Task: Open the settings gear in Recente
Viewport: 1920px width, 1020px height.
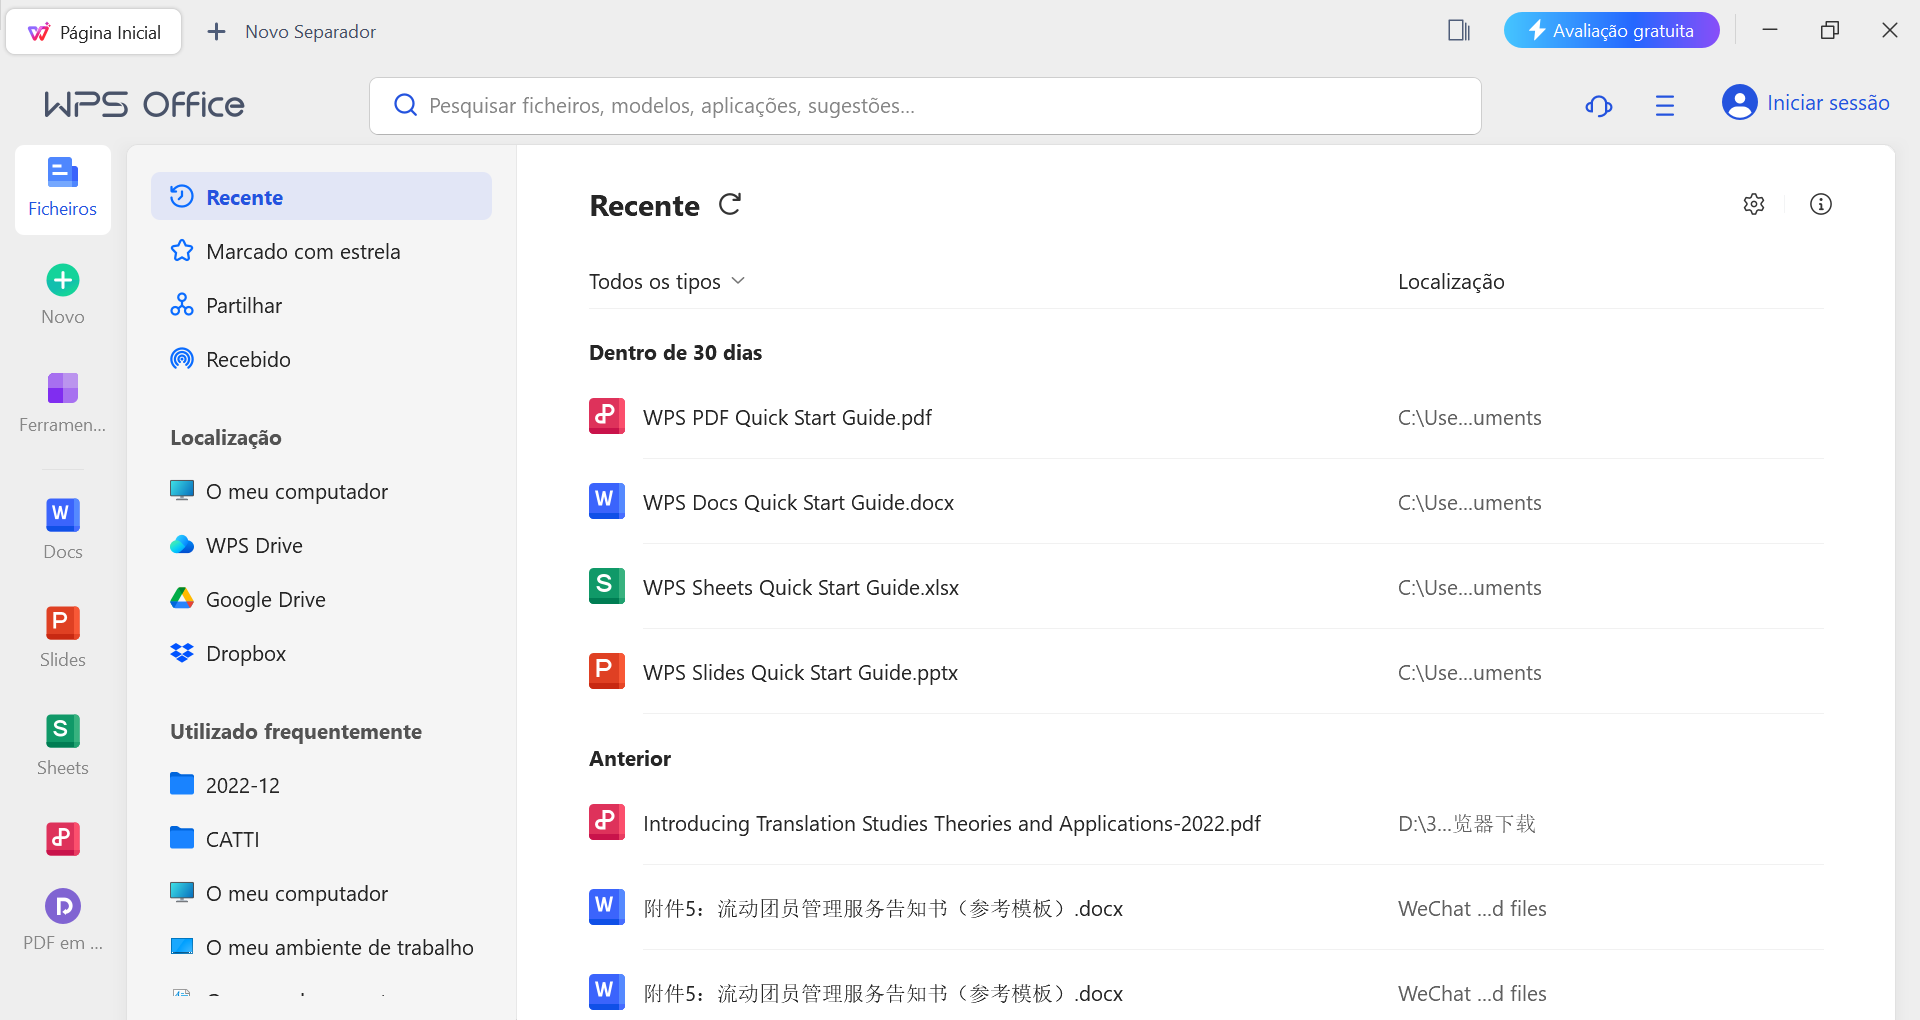Action: coord(1753,205)
